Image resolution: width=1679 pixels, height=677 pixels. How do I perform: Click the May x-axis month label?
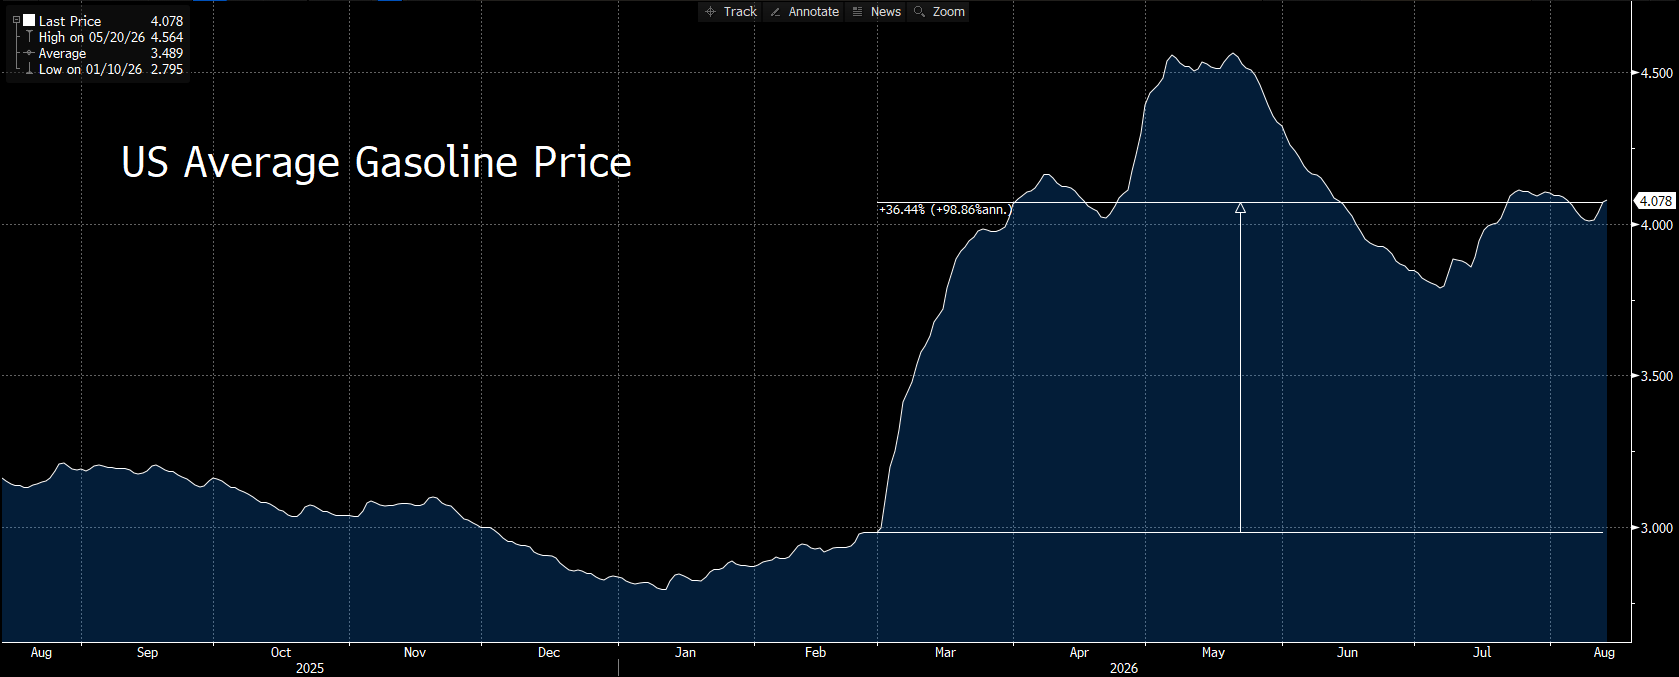point(1213,652)
